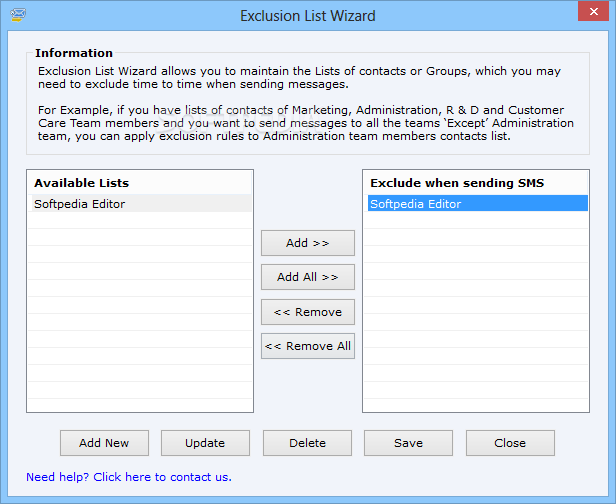Select Softpedia Editor in Available Lists
The width and height of the screenshot is (616, 504).
140,204
